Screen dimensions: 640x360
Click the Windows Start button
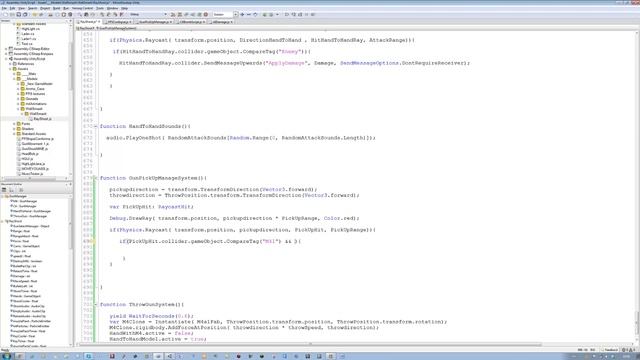7,356
